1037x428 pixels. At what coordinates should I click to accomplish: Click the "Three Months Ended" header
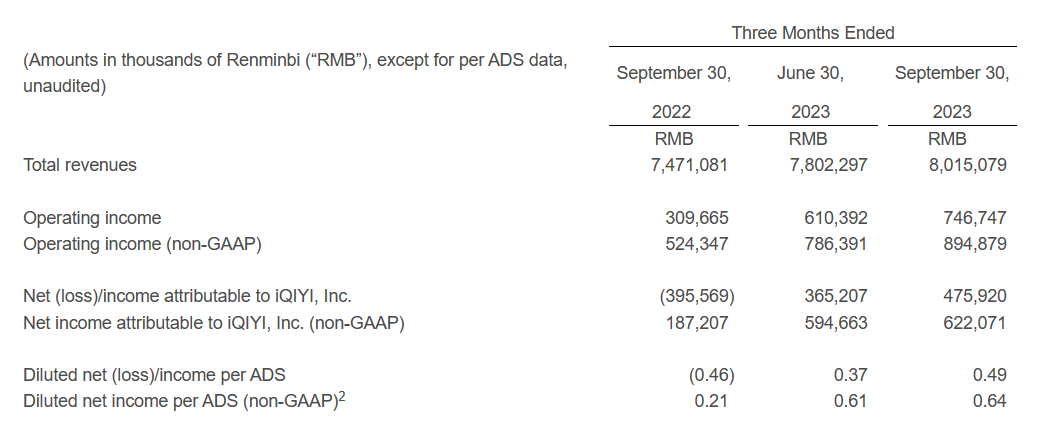812,33
